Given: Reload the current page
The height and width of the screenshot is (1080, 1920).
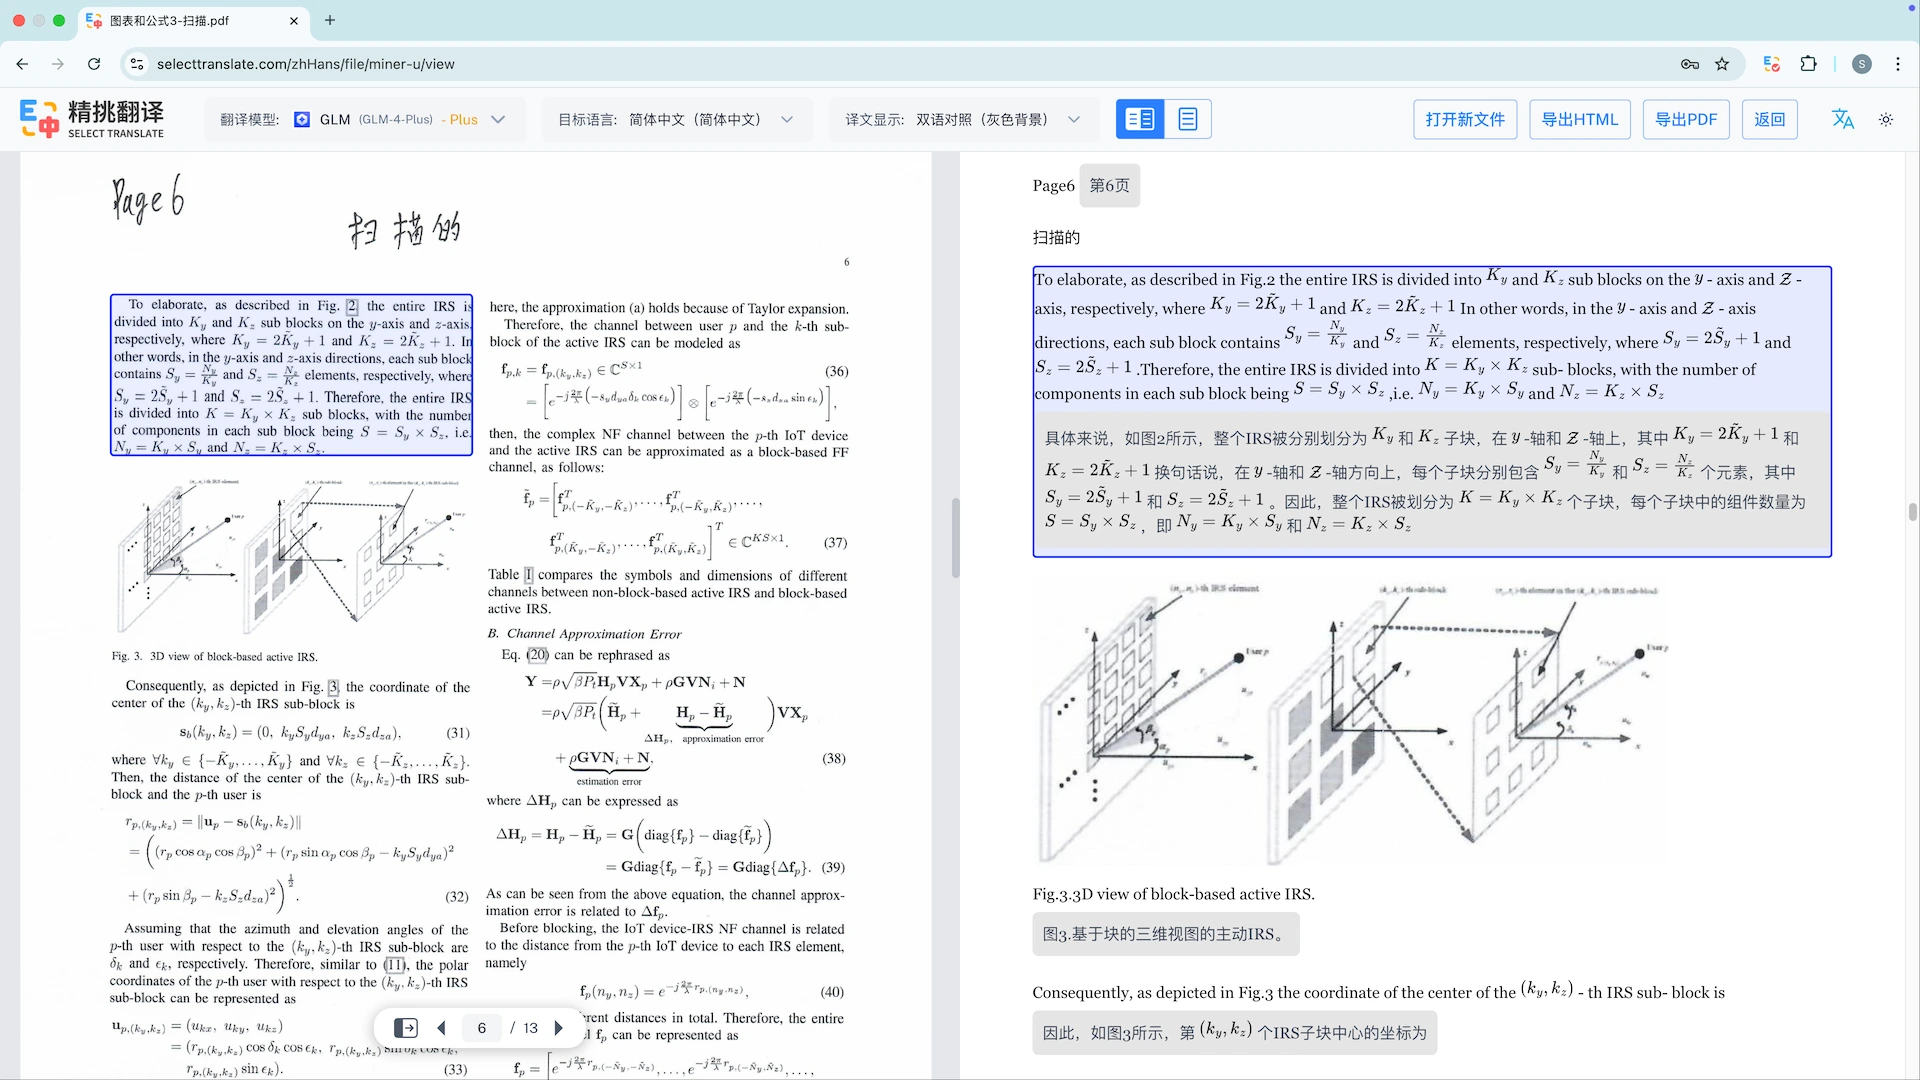Looking at the screenshot, I should pyautogui.click(x=94, y=64).
